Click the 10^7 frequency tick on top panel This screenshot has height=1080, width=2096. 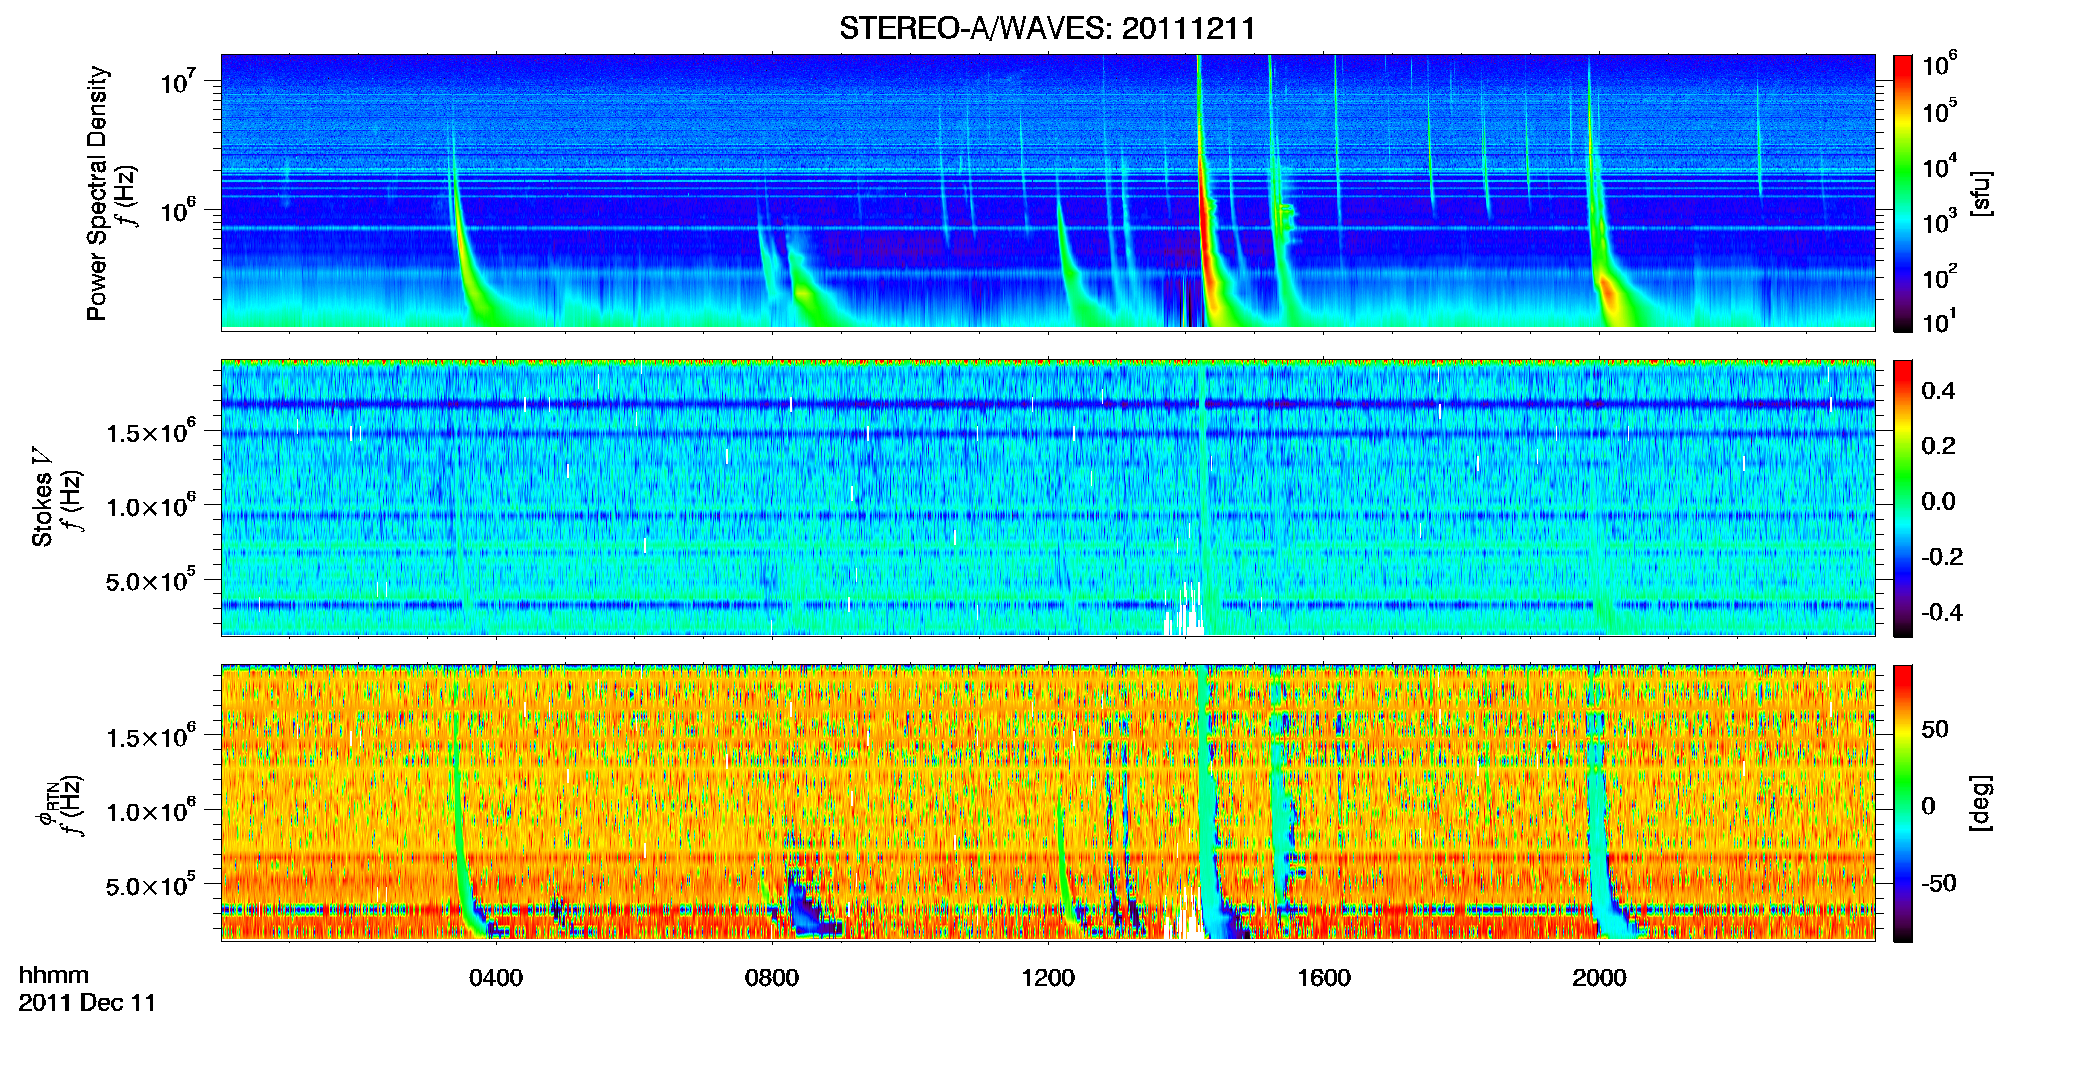[x=180, y=82]
